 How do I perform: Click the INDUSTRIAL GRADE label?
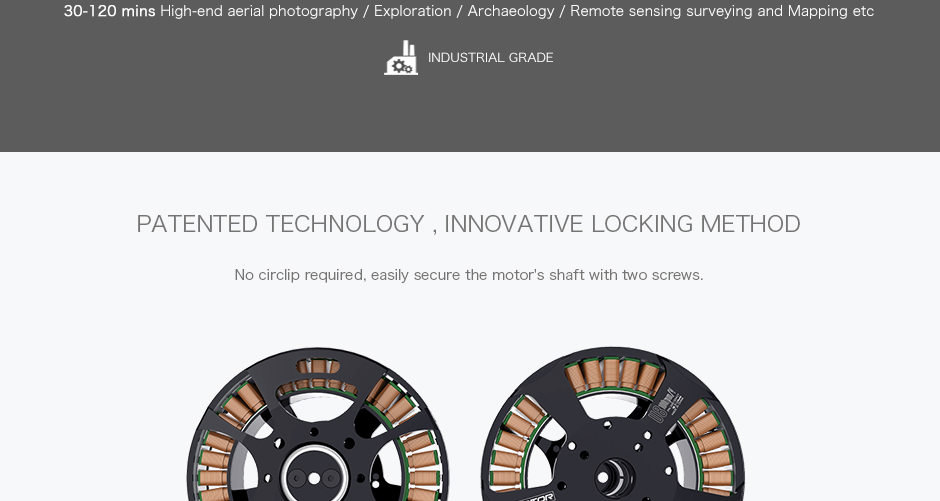(490, 58)
